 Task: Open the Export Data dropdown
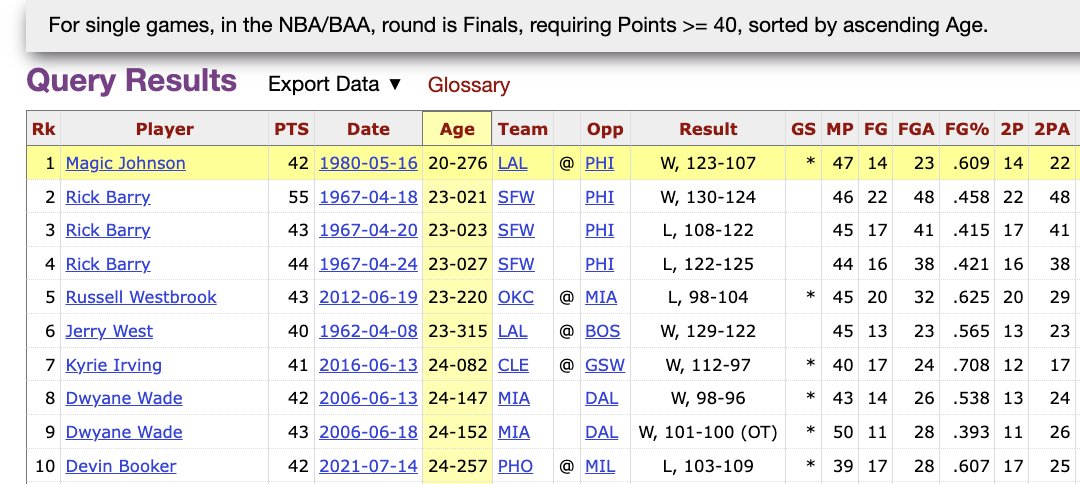pos(335,85)
